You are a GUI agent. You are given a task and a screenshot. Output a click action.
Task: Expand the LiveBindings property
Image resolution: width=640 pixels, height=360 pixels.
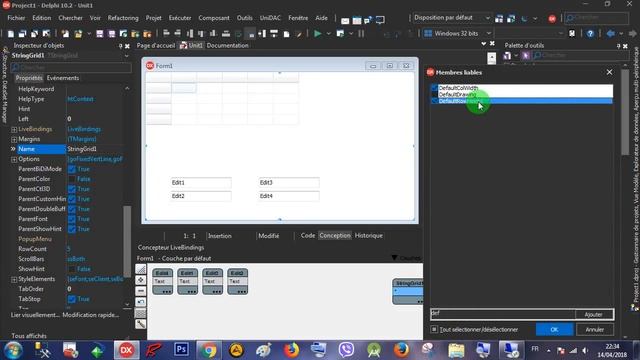pos(14,129)
